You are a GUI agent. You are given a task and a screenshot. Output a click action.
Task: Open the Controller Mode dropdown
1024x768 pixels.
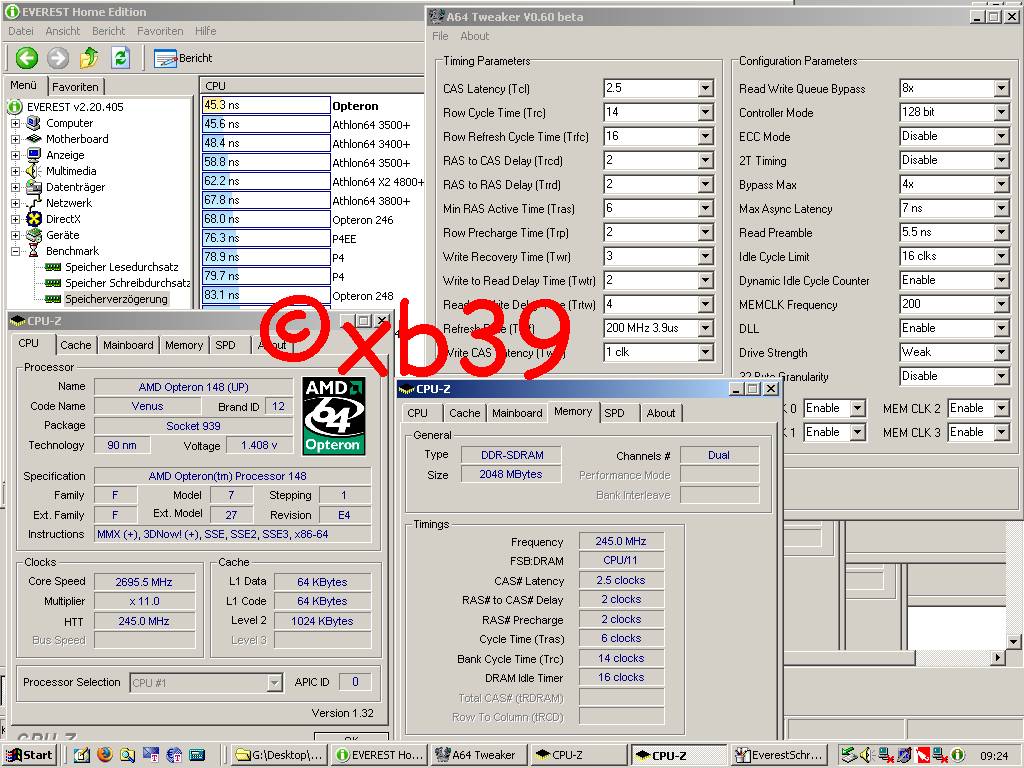pyautogui.click(x=1002, y=112)
